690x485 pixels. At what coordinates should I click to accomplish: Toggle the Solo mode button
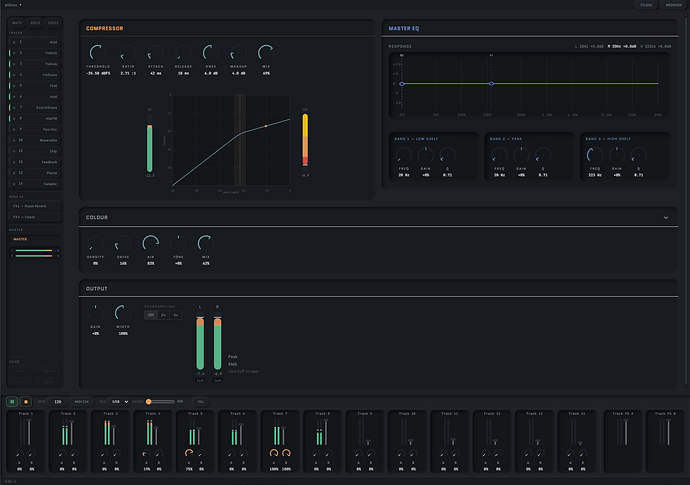coord(35,22)
